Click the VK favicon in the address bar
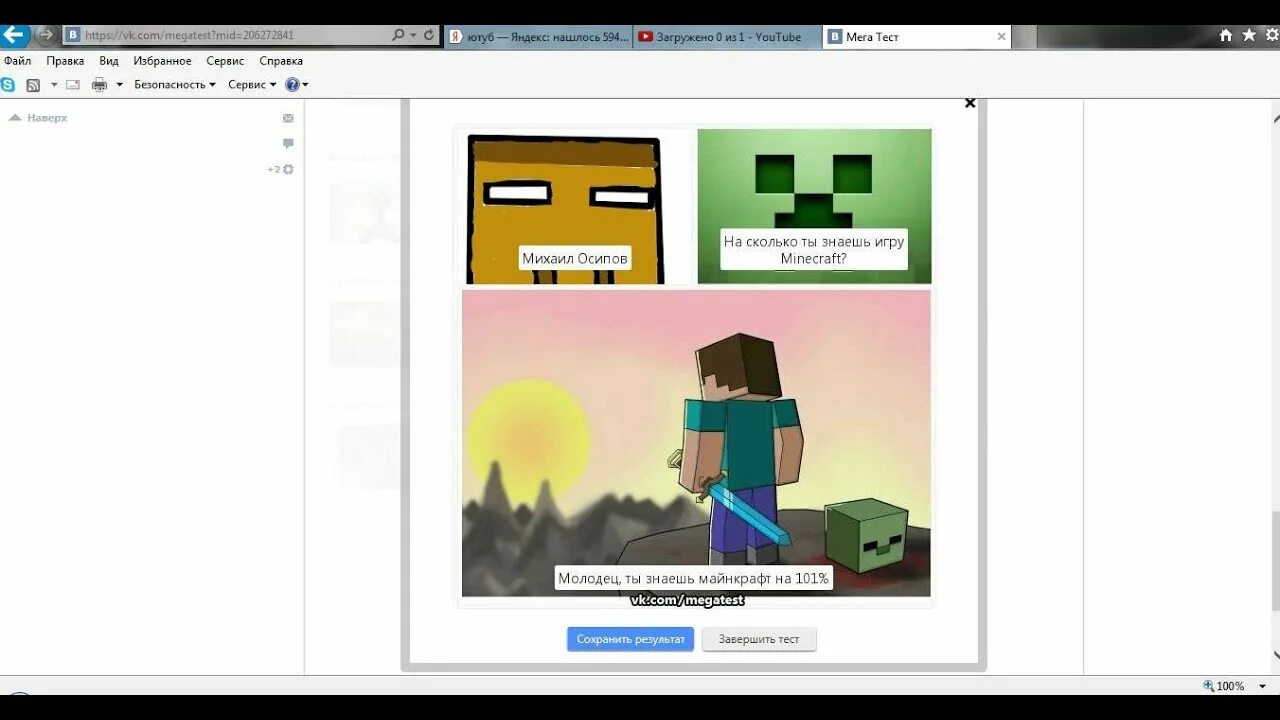Viewport: 1280px width, 720px height. tap(72, 35)
